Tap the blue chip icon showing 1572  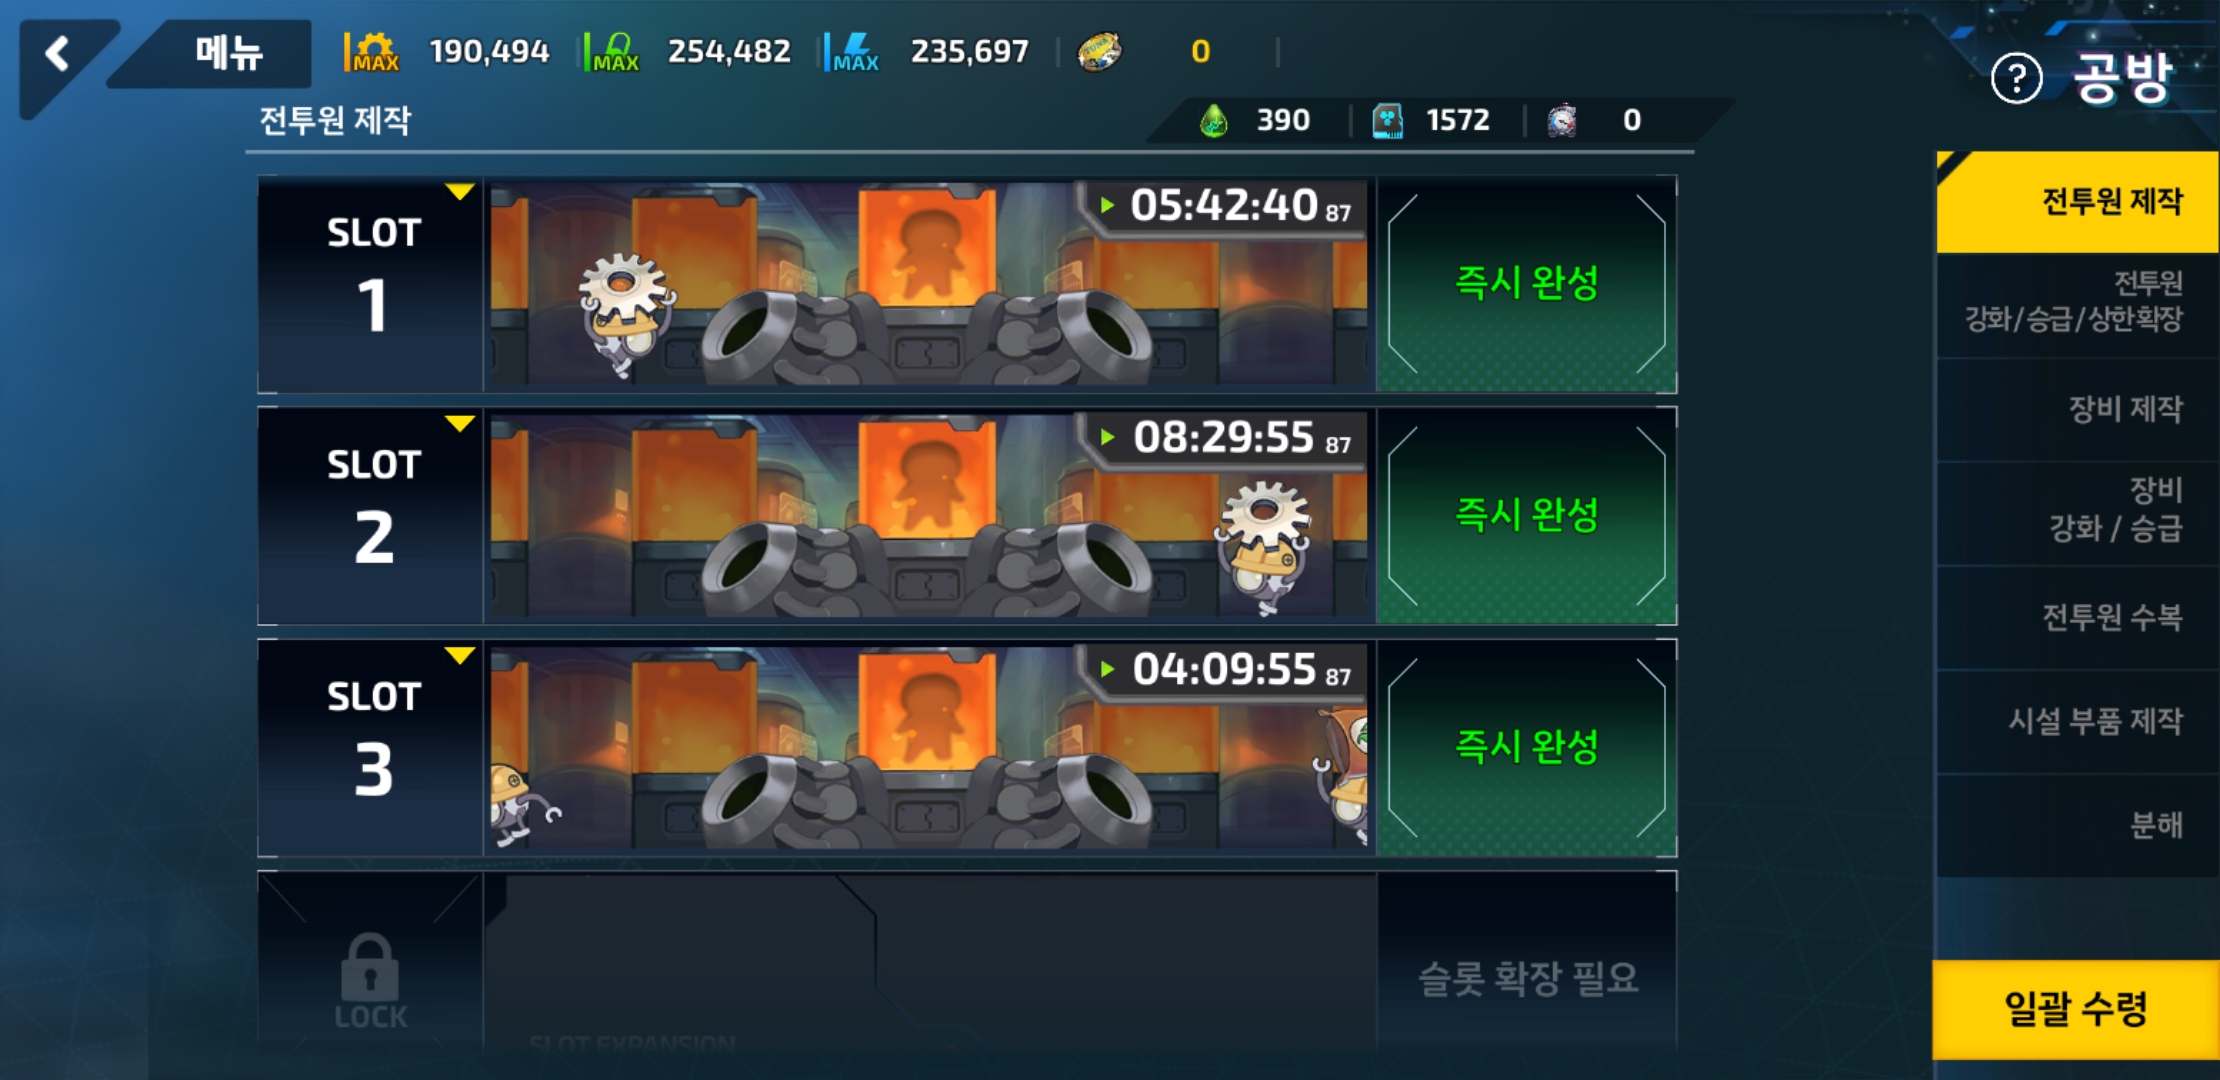[1387, 121]
